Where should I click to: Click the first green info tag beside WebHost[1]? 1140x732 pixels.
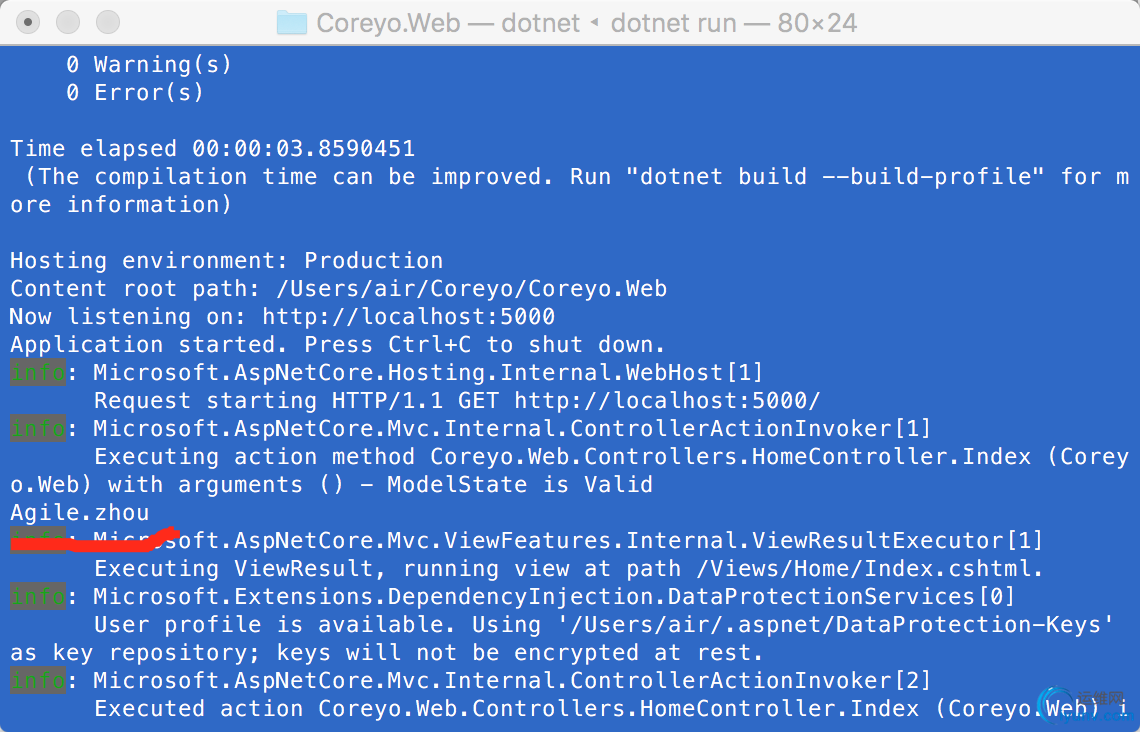tap(38, 372)
